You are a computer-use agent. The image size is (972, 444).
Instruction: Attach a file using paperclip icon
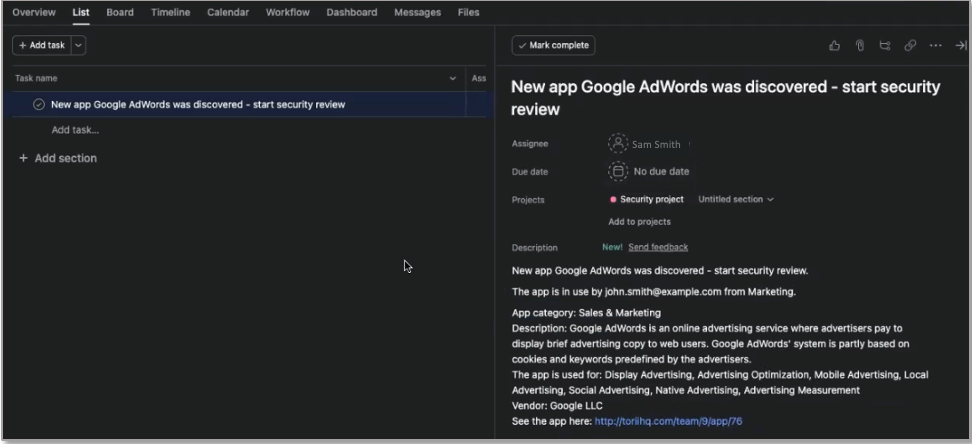point(860,45)
